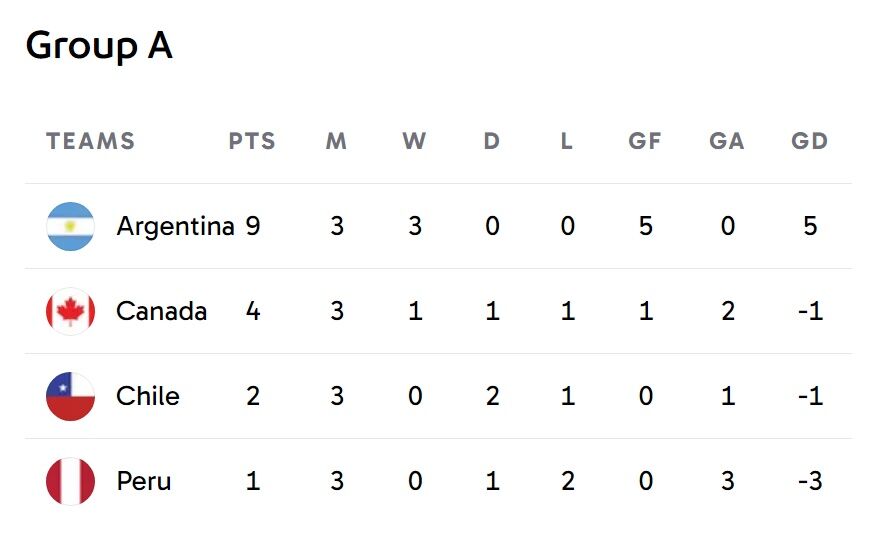Click the Argentina flag icon
The height and width of the screenshot is (549, 879).
[70, 226]
